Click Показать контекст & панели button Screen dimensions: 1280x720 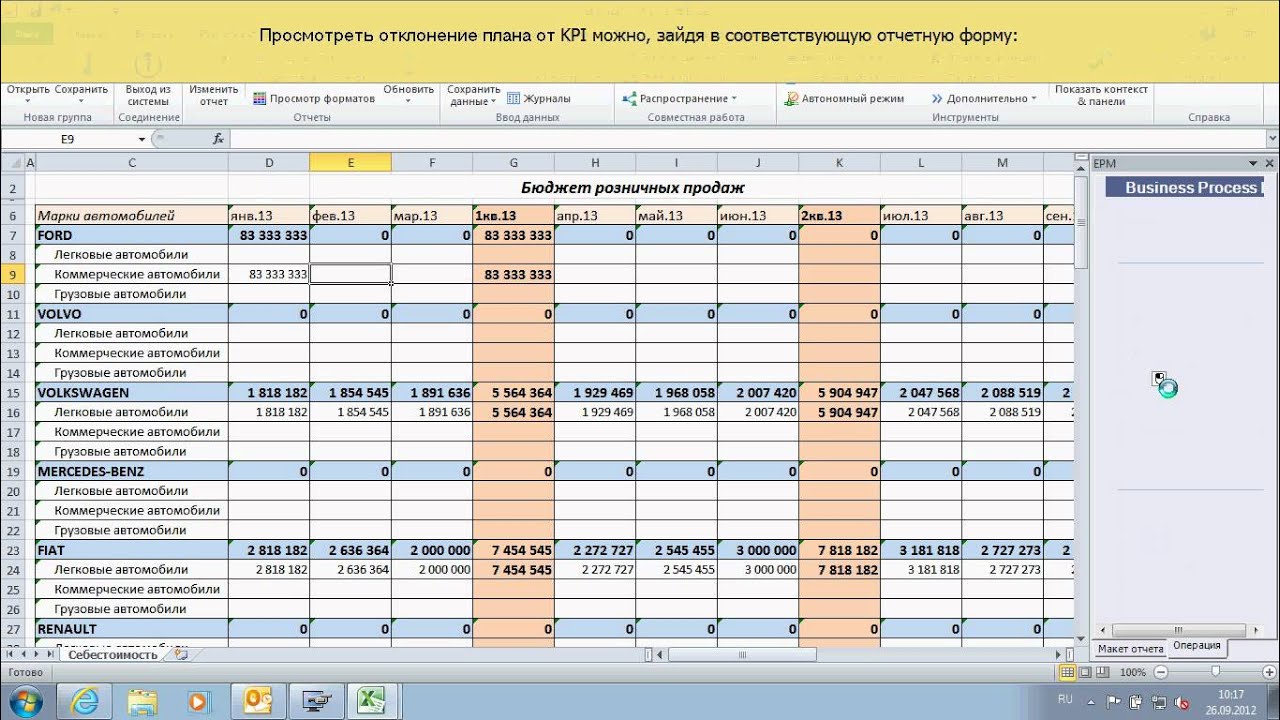(x=1101, y=95)
